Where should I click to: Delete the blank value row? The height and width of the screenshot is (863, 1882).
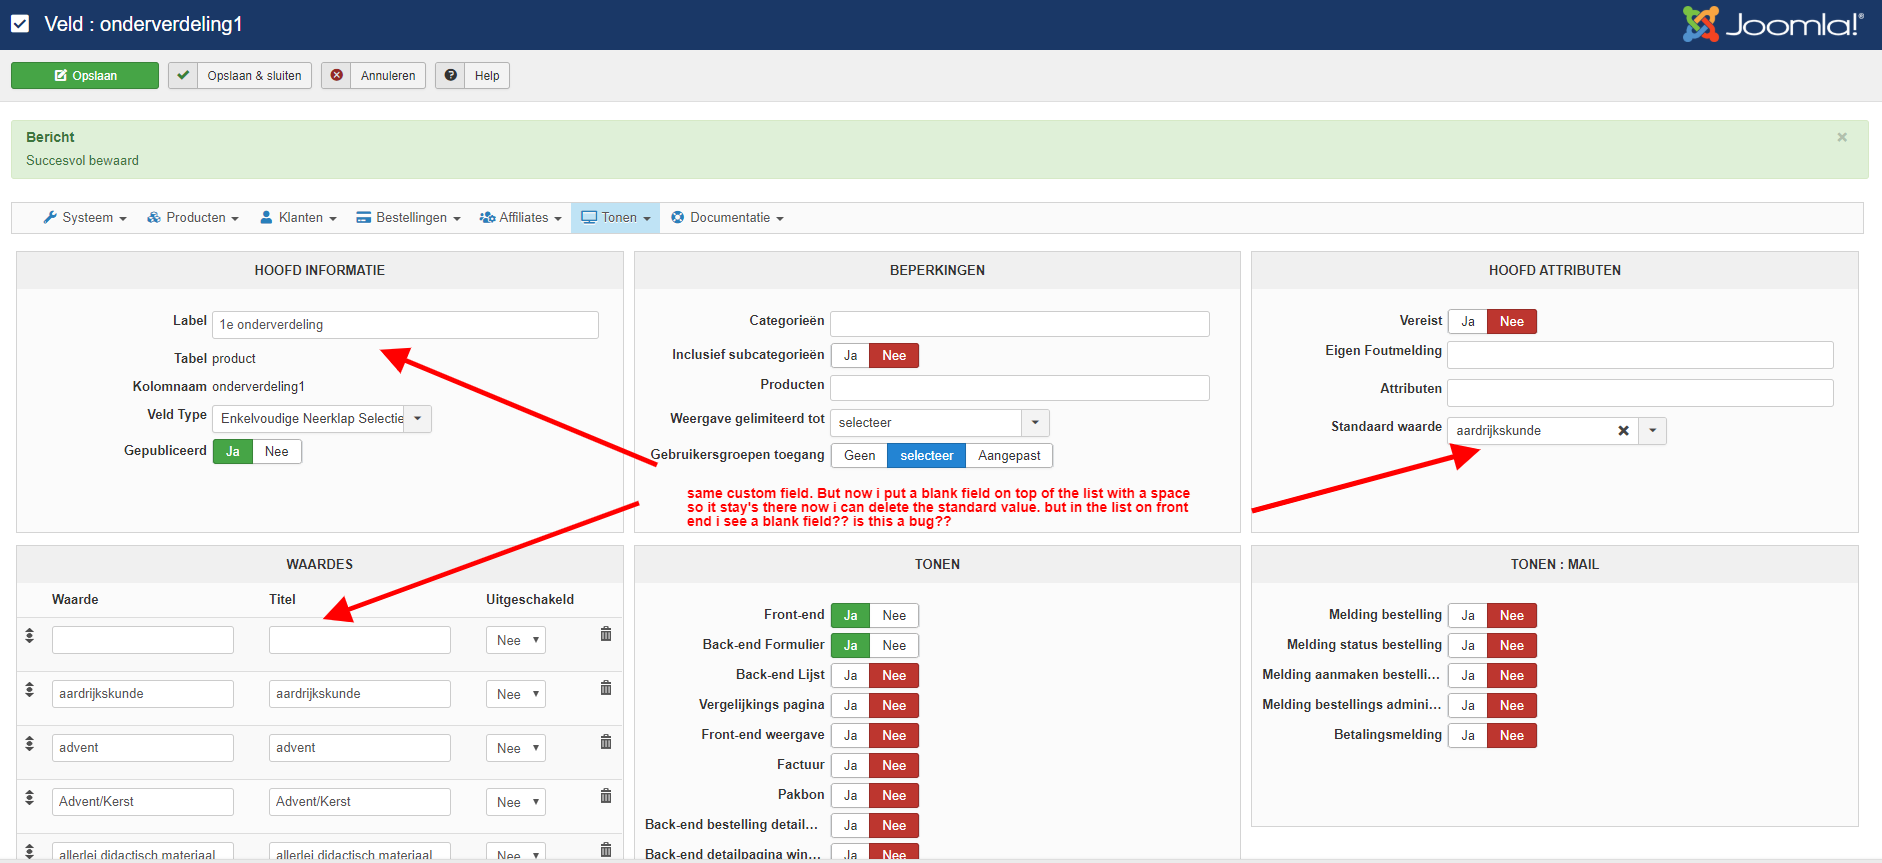(x=606, y=634)
